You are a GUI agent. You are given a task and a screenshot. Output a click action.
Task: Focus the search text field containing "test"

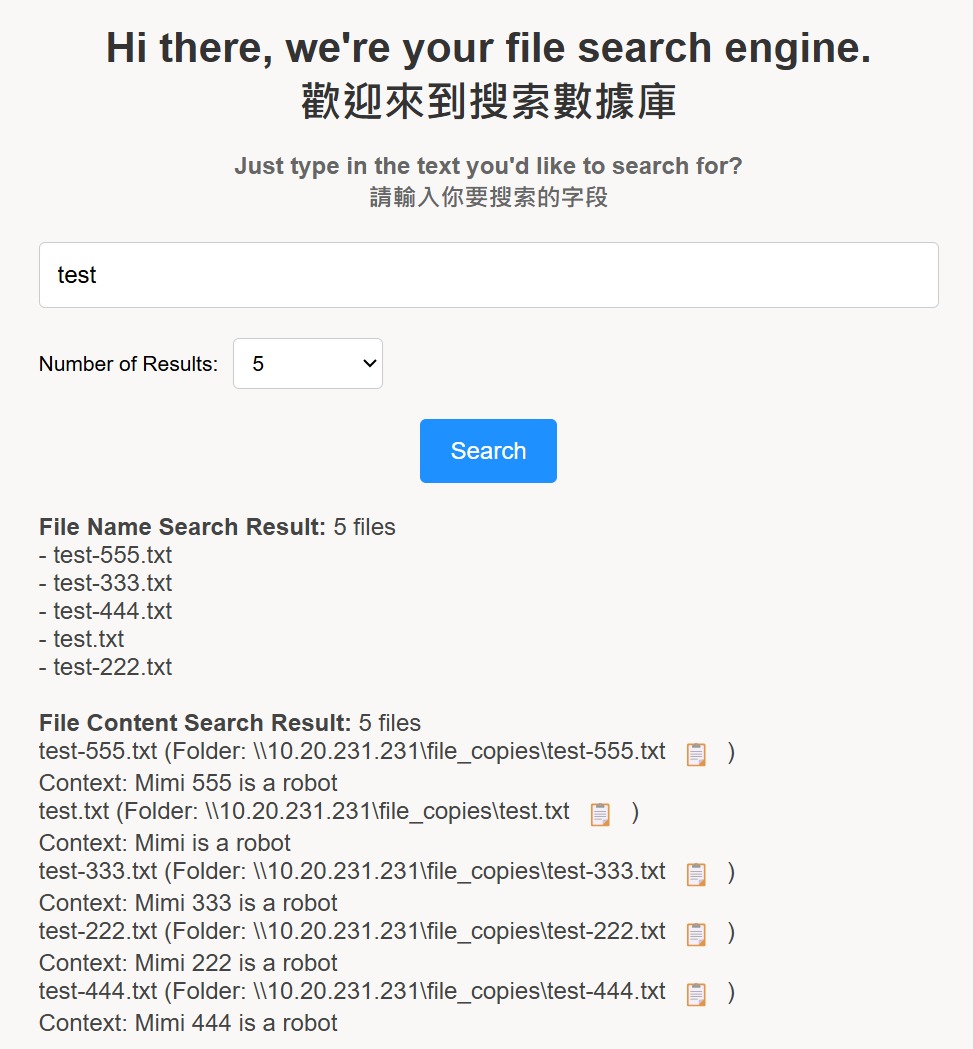[488, 275]
